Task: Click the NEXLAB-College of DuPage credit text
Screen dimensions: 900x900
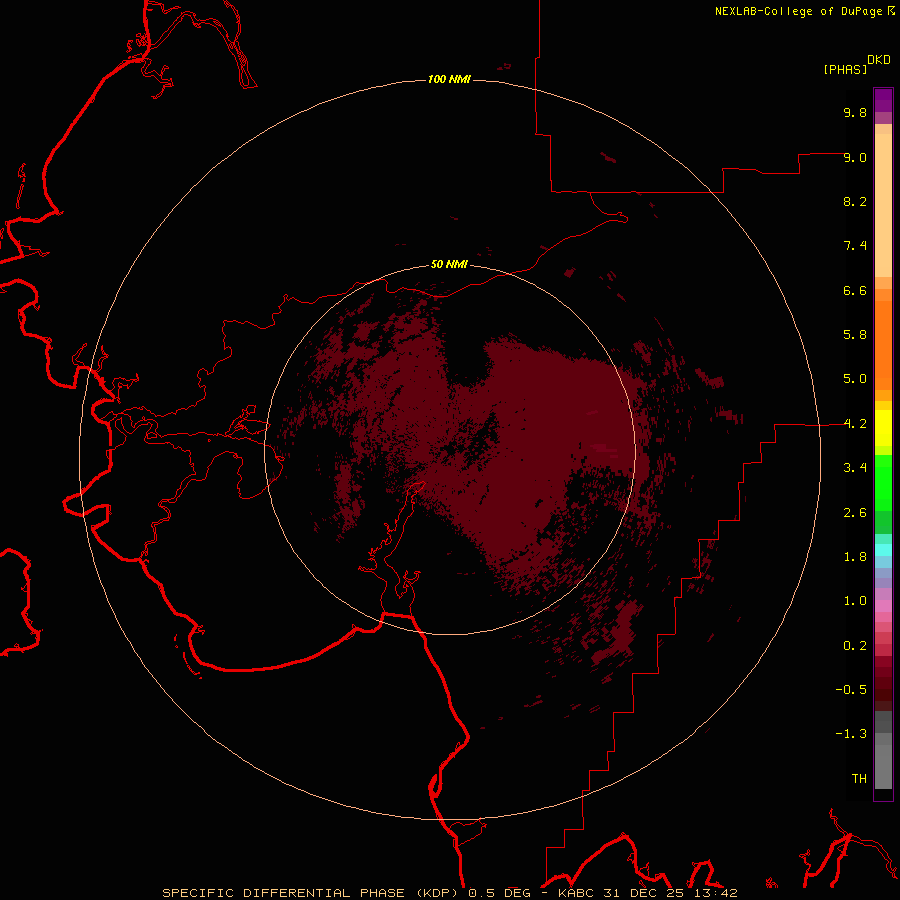Action: 799,11
